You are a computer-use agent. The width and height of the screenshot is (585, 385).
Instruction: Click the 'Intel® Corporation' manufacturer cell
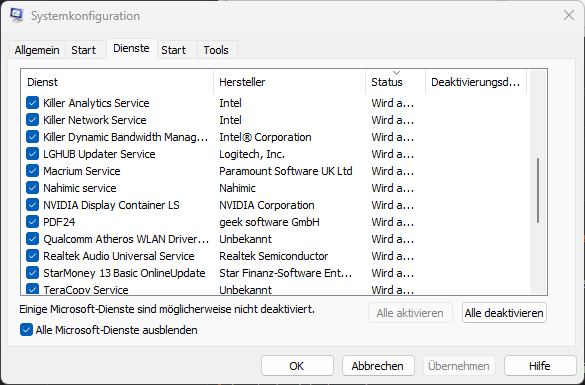[265, 137]
